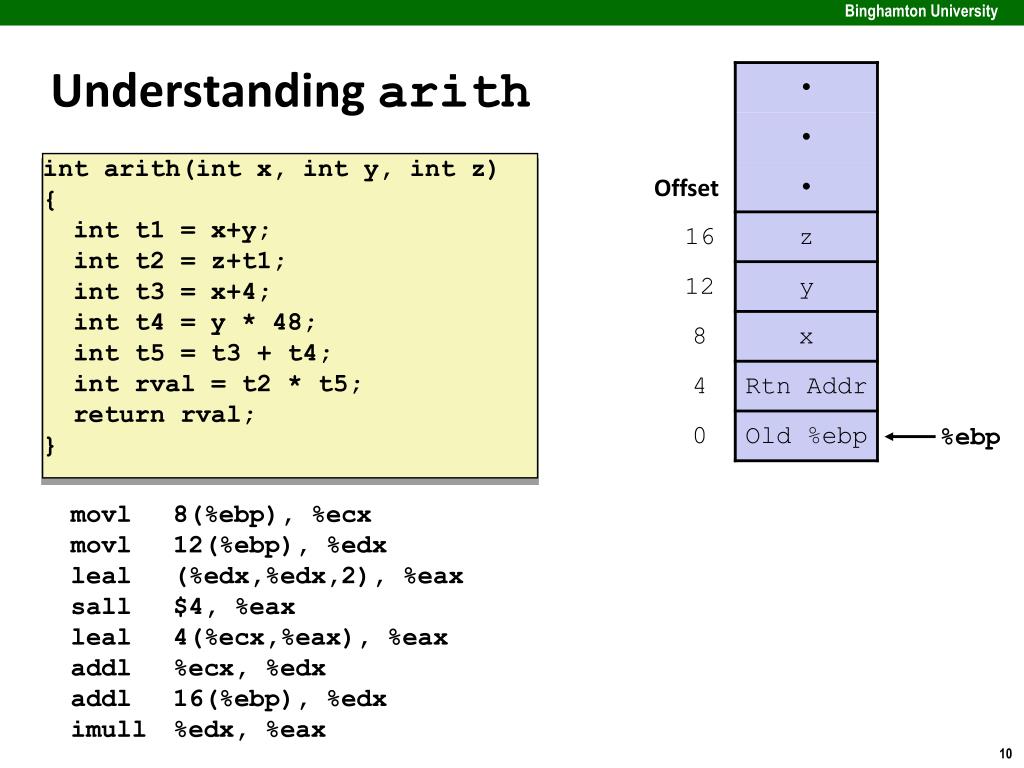
Task: Click the 'sall $4, %eax' instruction
Action: click(x=183, y=607)
